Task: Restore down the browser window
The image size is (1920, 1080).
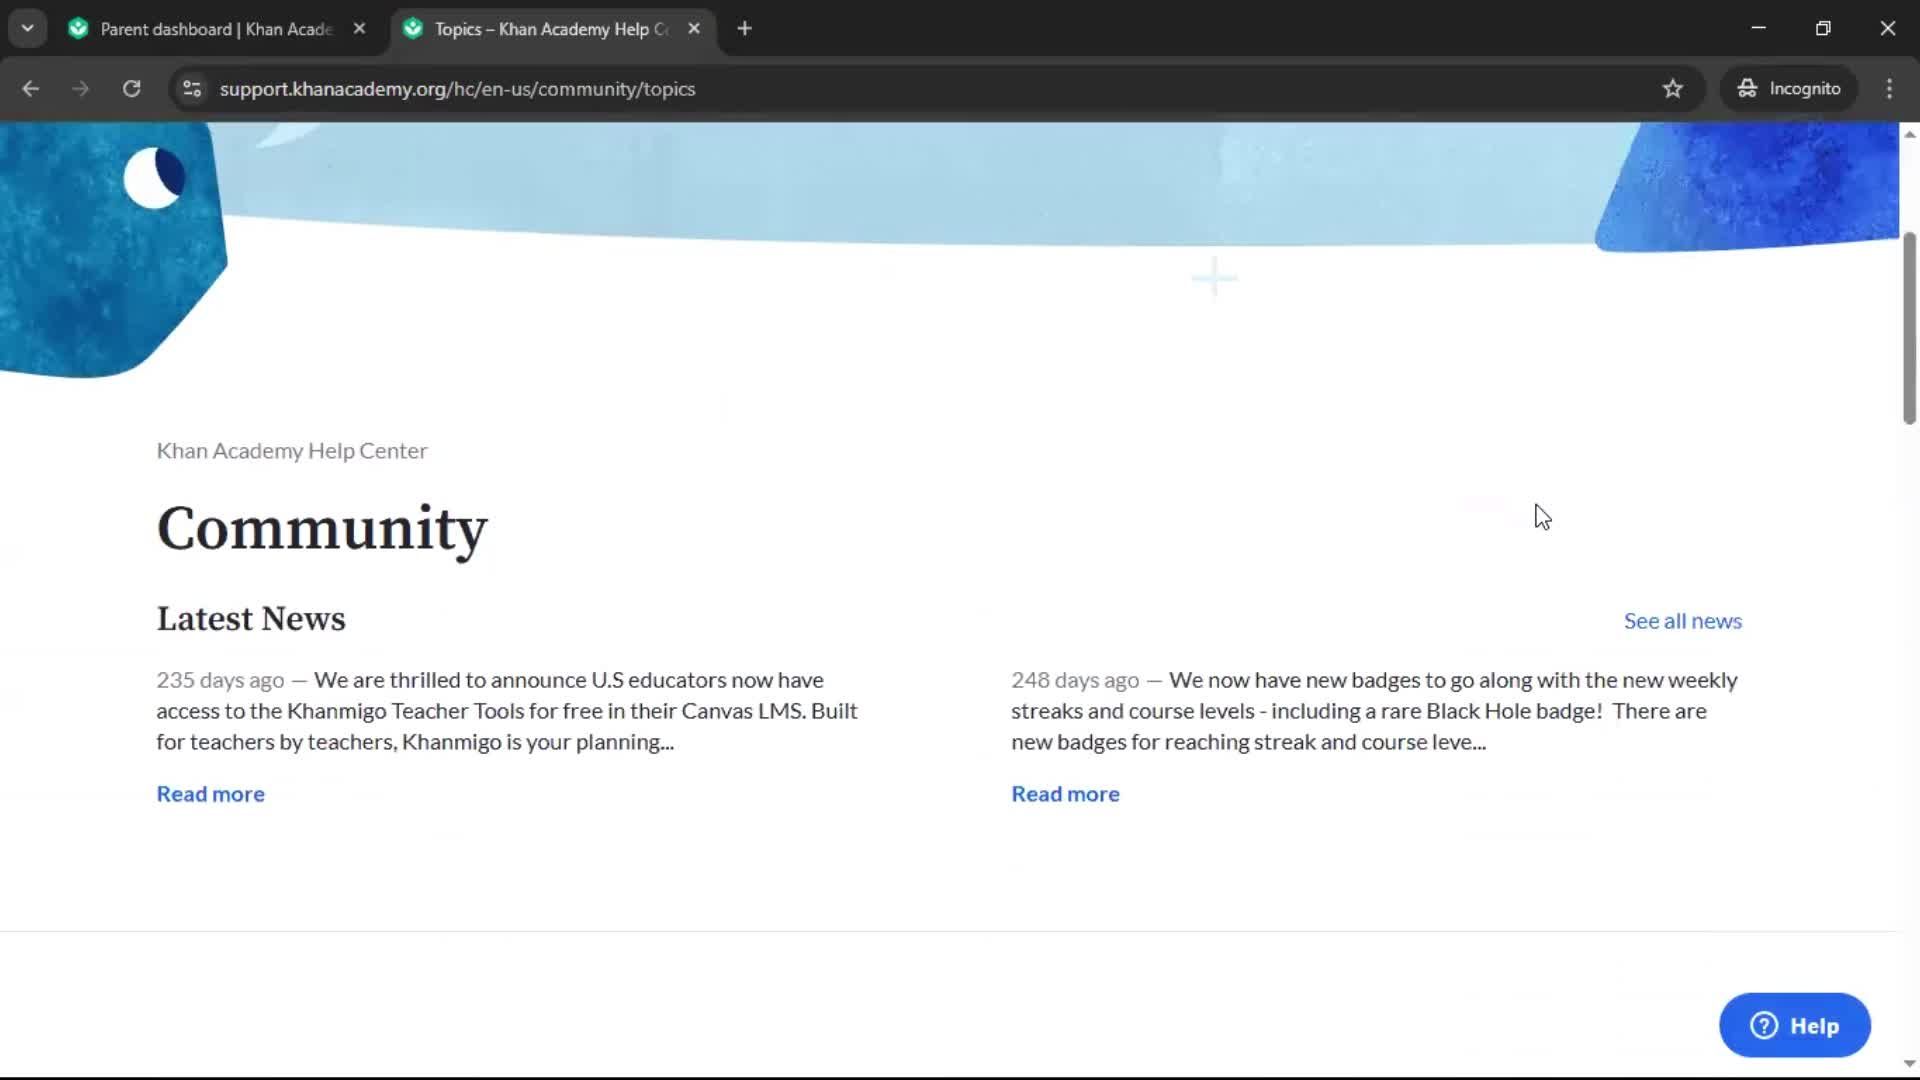Action: point(1823,29)
